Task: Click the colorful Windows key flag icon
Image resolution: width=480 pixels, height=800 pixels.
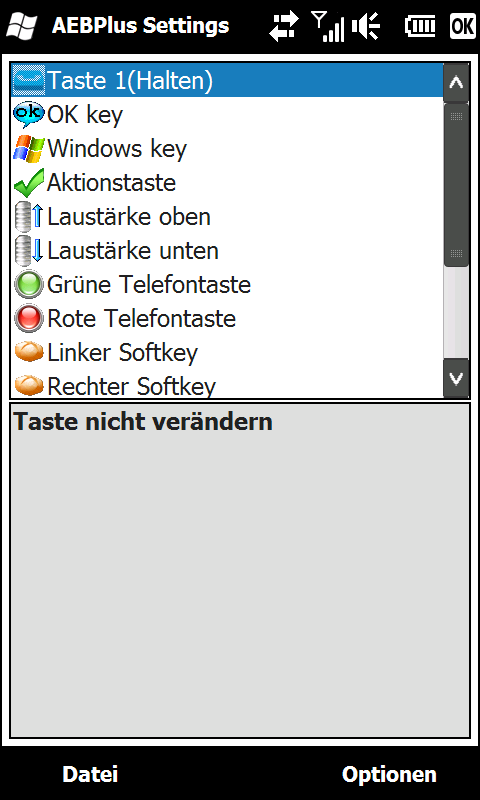Action: pyautogui.click(x=29, y=149)
